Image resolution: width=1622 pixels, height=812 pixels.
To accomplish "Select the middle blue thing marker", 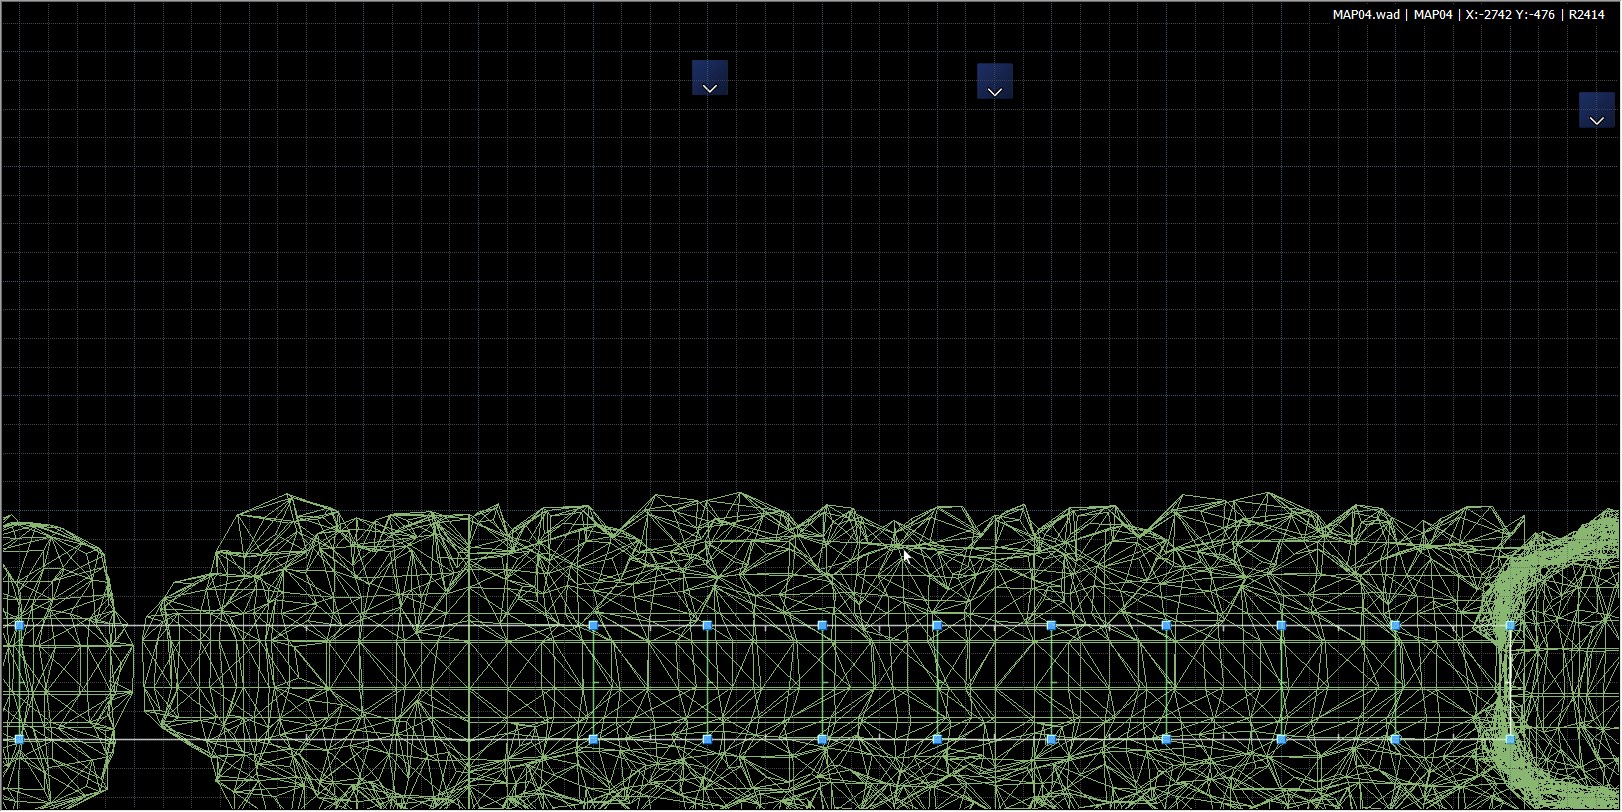I will pyautogui.click(x=995, y=81).
